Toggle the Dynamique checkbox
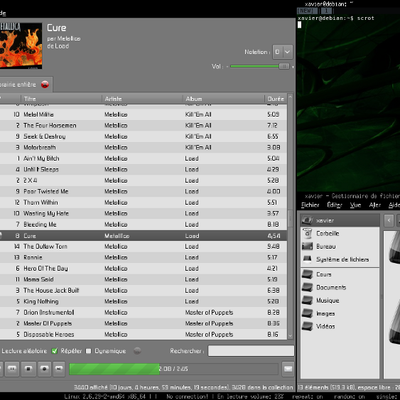The image size is (400, 400). coord(89,351)
